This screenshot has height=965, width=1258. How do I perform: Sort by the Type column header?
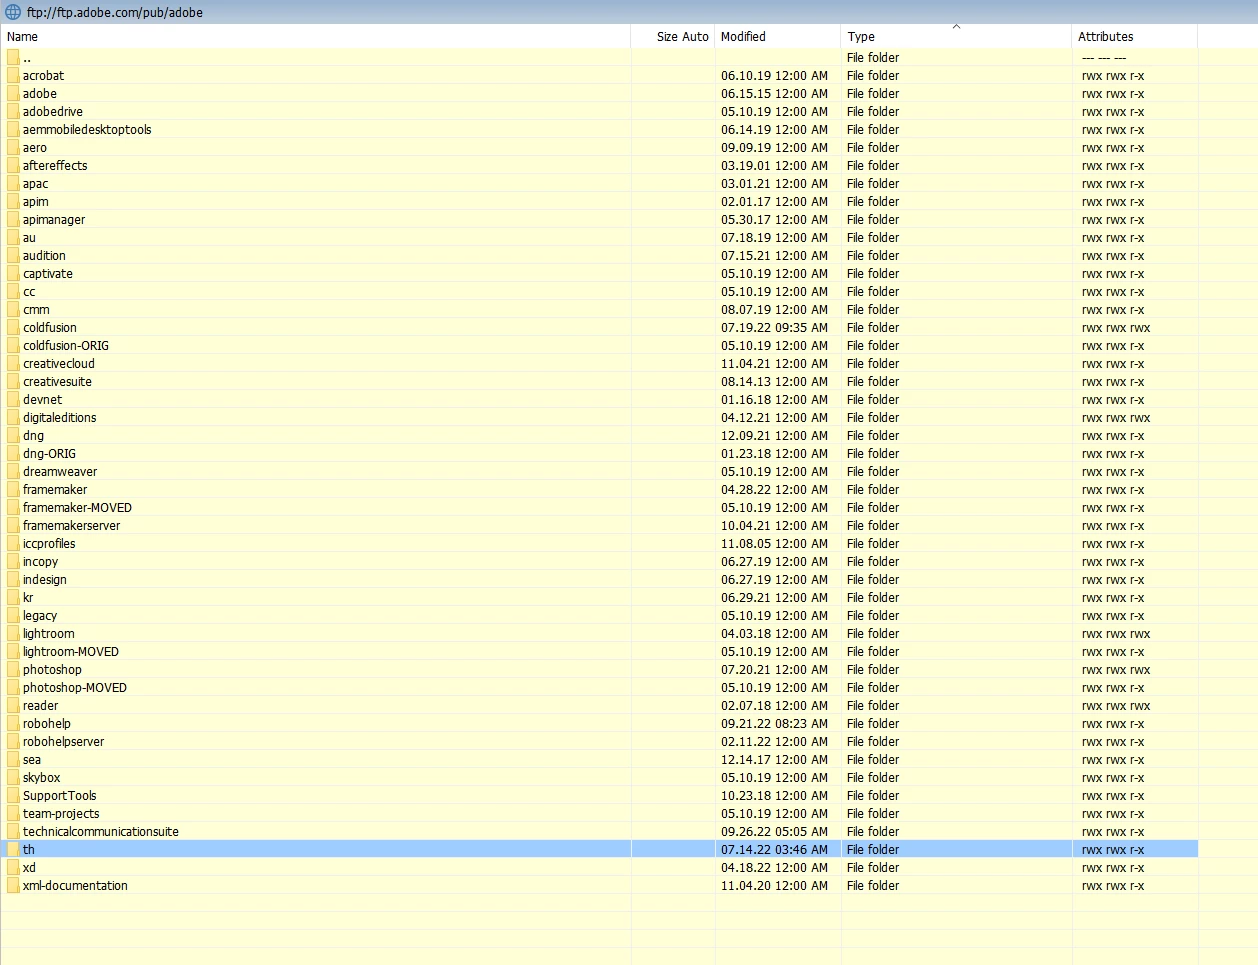coord(956,36)
